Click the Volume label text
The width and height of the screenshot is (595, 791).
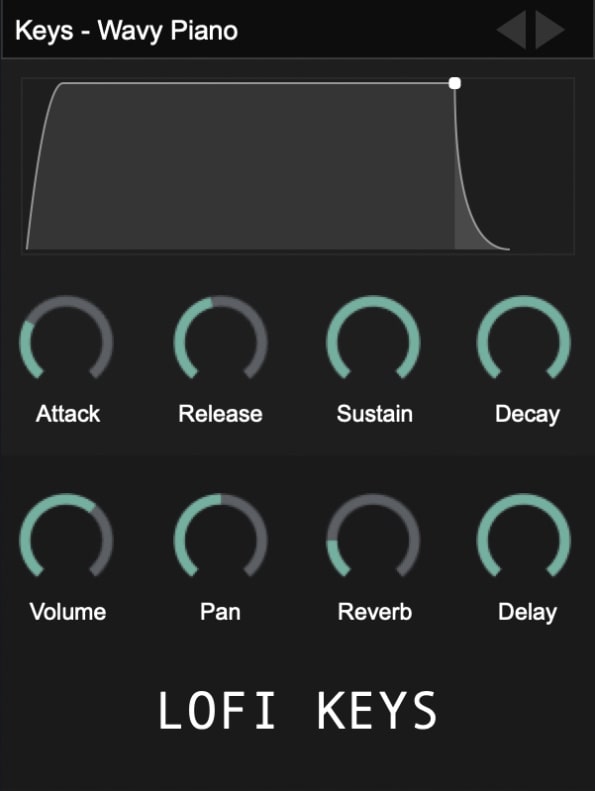(x=68, y=612)
